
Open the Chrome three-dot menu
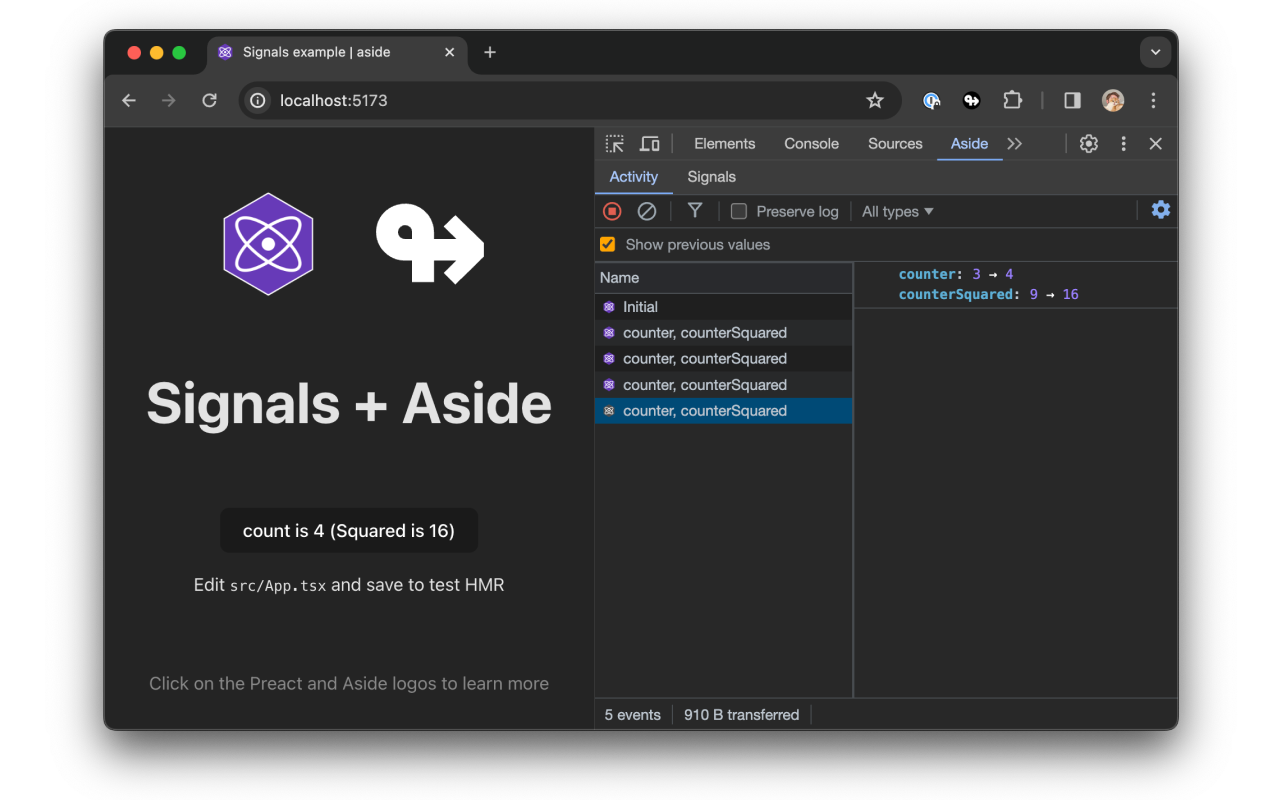point(1153,100)
